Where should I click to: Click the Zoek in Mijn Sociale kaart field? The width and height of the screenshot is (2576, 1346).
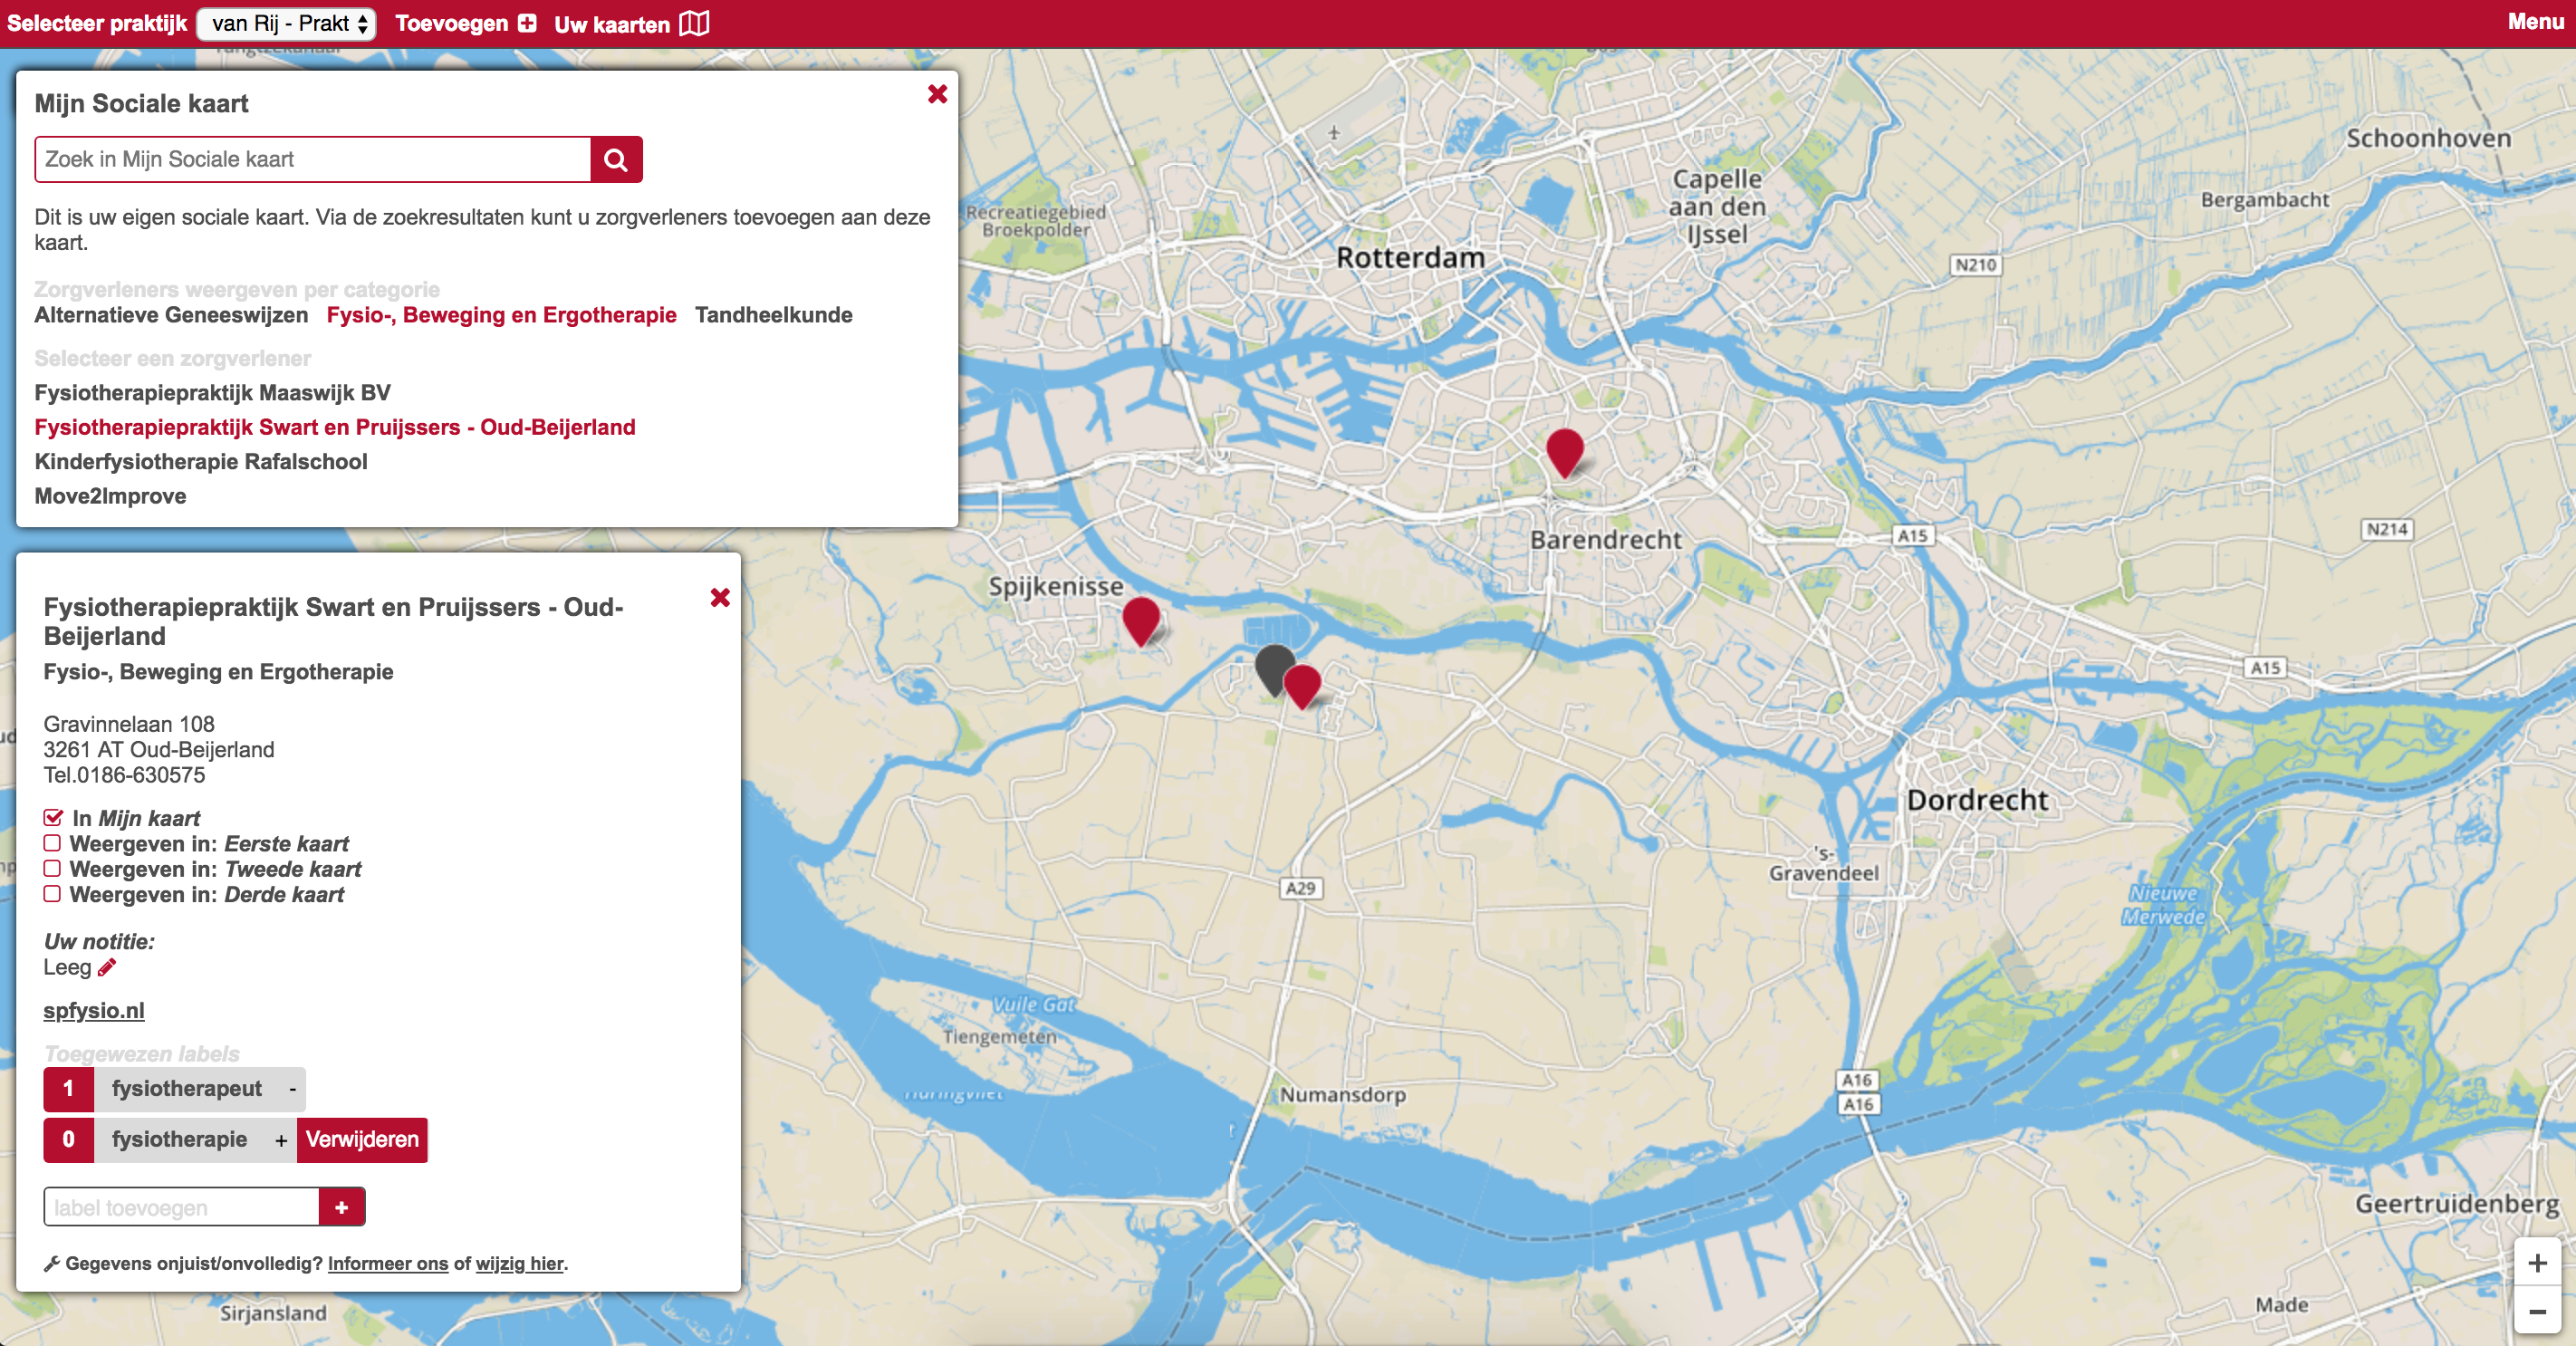coord(312,160)
